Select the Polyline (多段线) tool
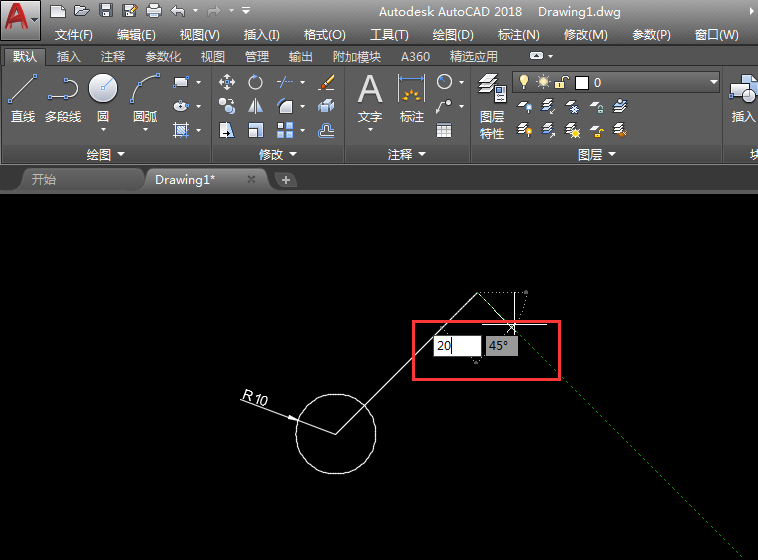758x560 pixels. [63, 98]
